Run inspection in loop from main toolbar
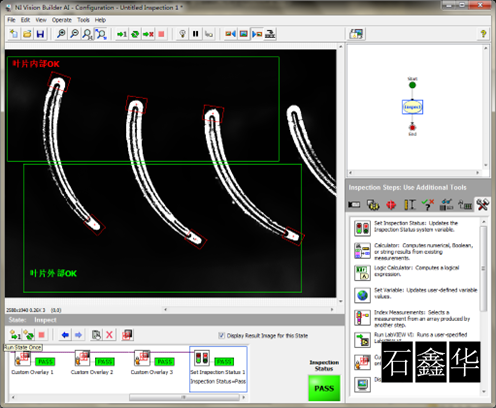 (x=135, y=34)
